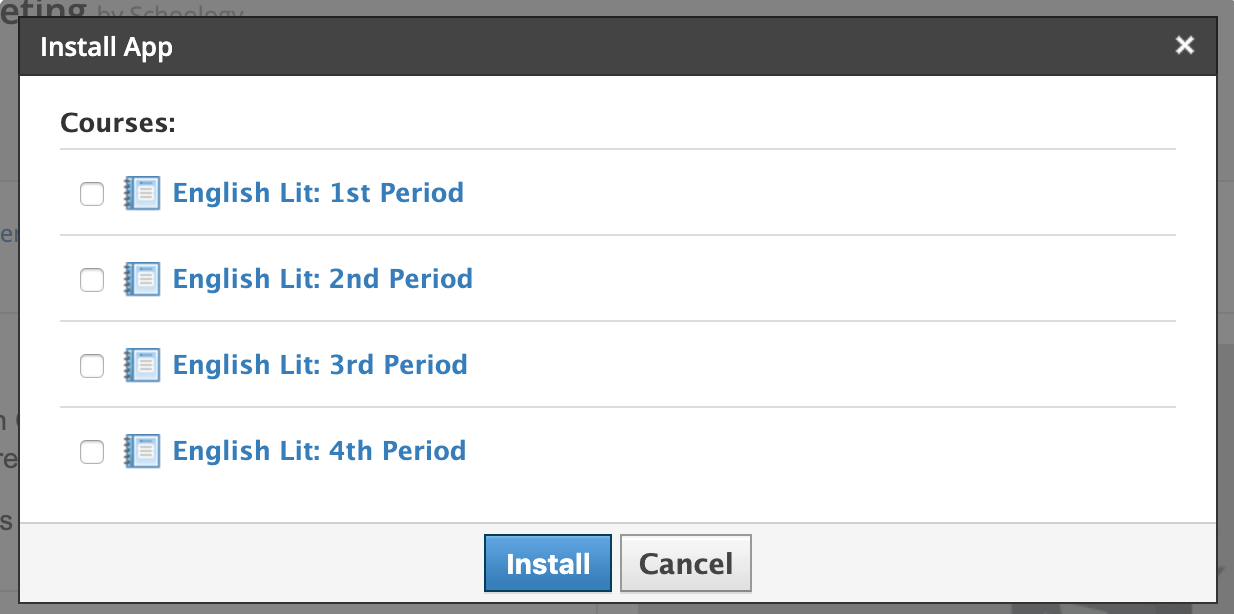Check the English Lit: 3rd Period checkbox
The image size is (1234, 614).
pyautogui.click(x=91, y=366)
